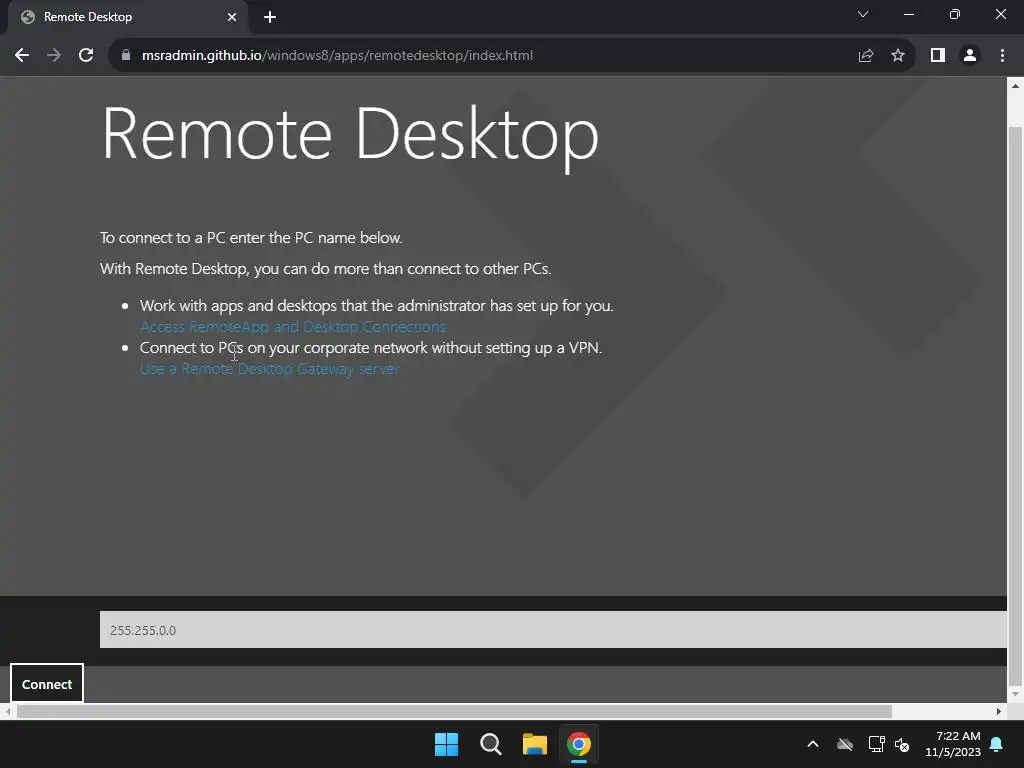Open Use a Remote Desktop Gateway server link
This screenshot has width=1024, height=768.
tap(270, 369)
